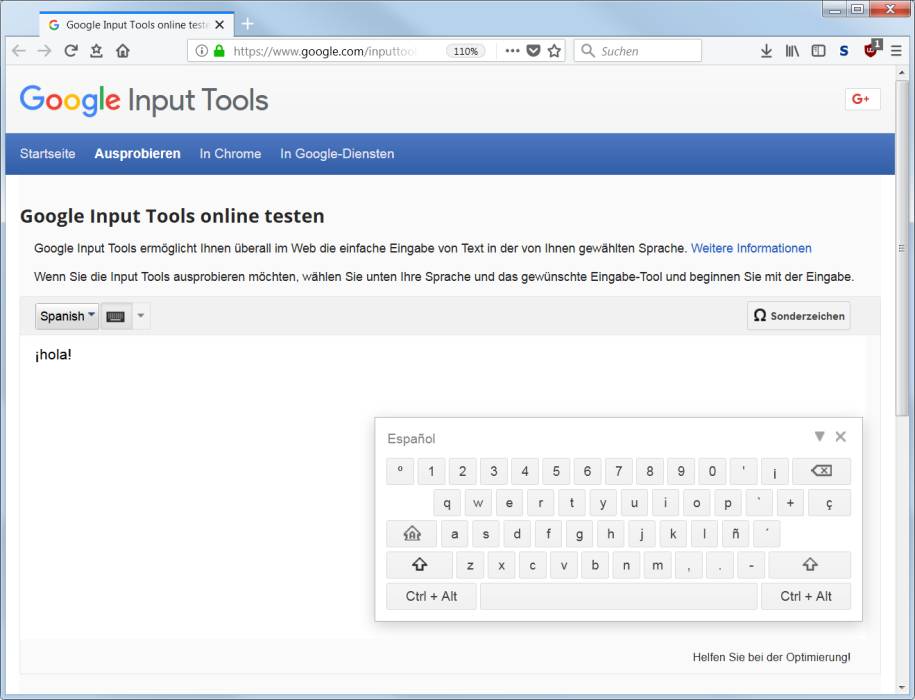Open the Startseite navigation tab

pos(47,153)
